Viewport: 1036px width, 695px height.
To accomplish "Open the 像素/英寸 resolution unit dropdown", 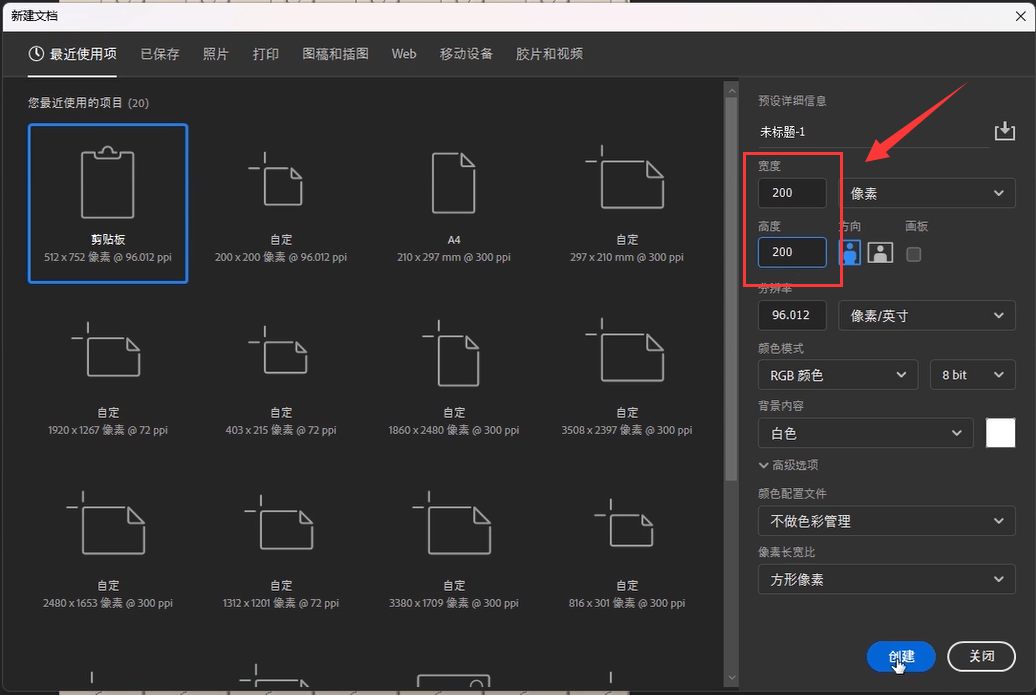I will coord(927,316).
